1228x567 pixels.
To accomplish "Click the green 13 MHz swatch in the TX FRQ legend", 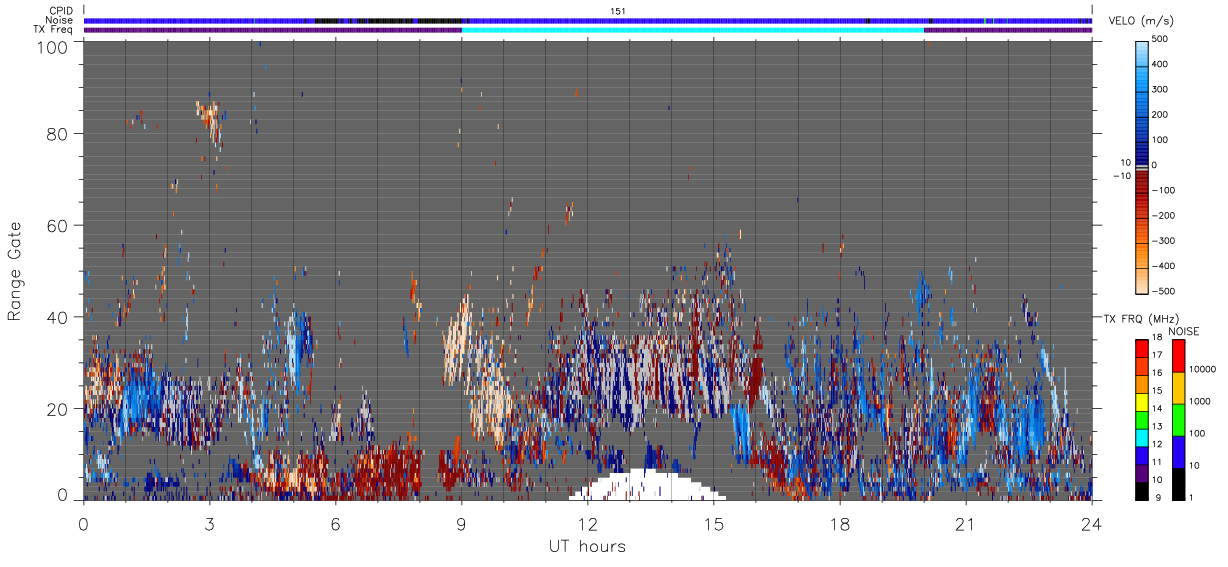I will click(1142, 419).
